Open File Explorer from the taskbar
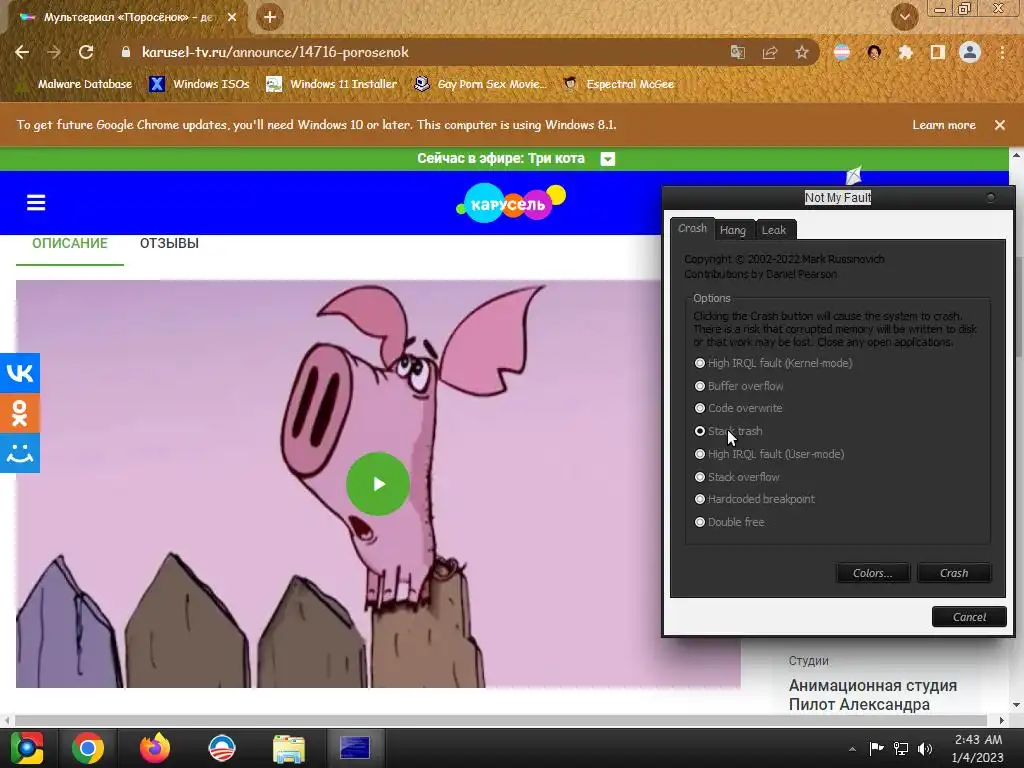The height and width of the screenshot is (768, 1024). (289, 748)
